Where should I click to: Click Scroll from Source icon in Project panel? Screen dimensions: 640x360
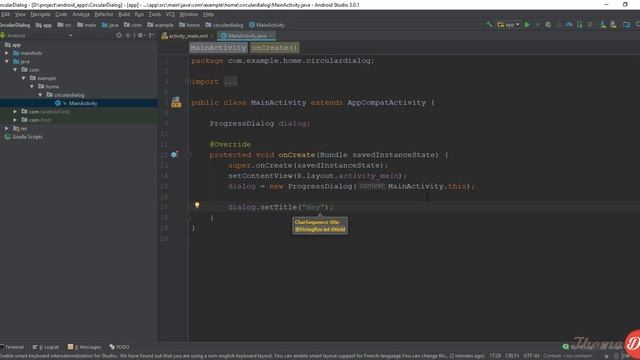(x=119, y=36)
